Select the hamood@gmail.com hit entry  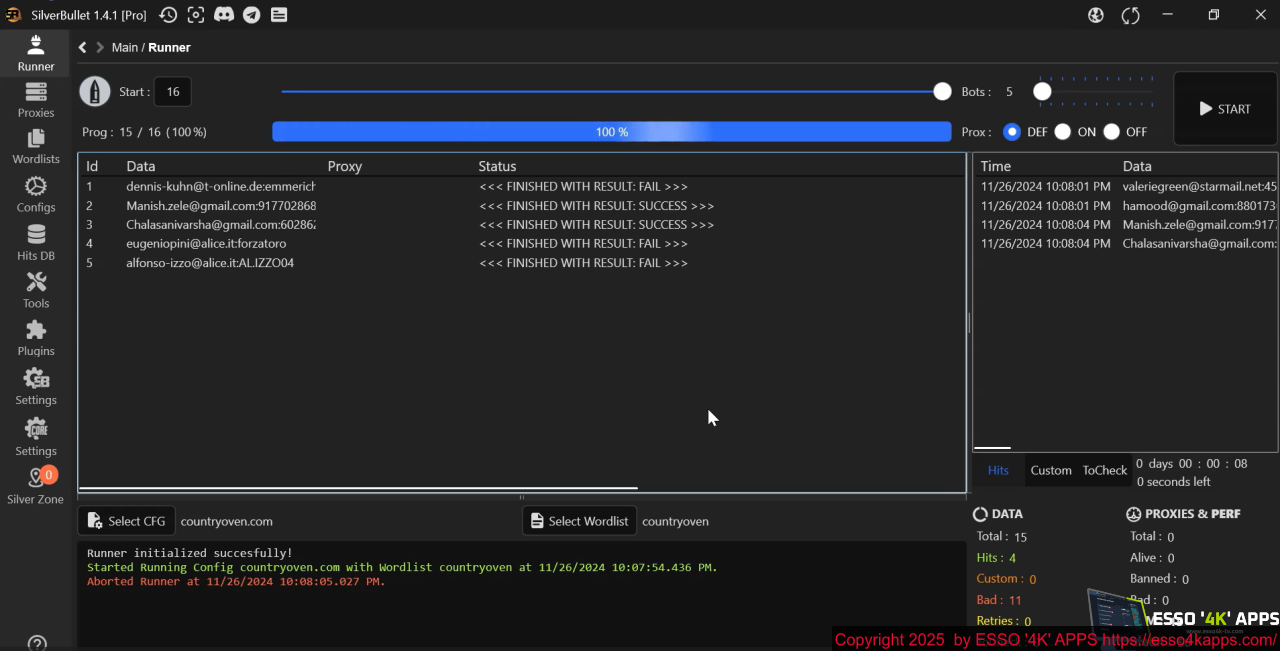pos(1126,206)
